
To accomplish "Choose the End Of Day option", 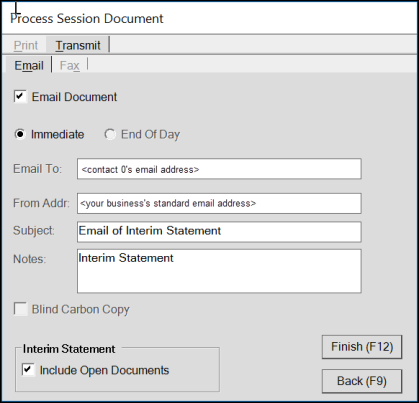I will (110, 134).
